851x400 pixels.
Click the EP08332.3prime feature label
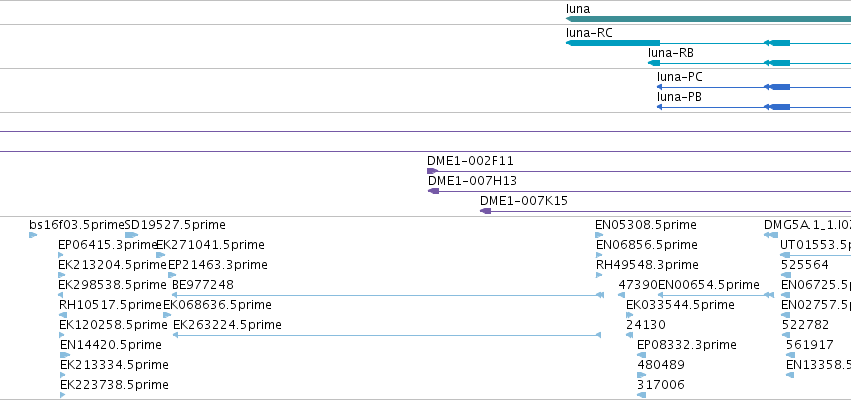(x=687, y=345)
